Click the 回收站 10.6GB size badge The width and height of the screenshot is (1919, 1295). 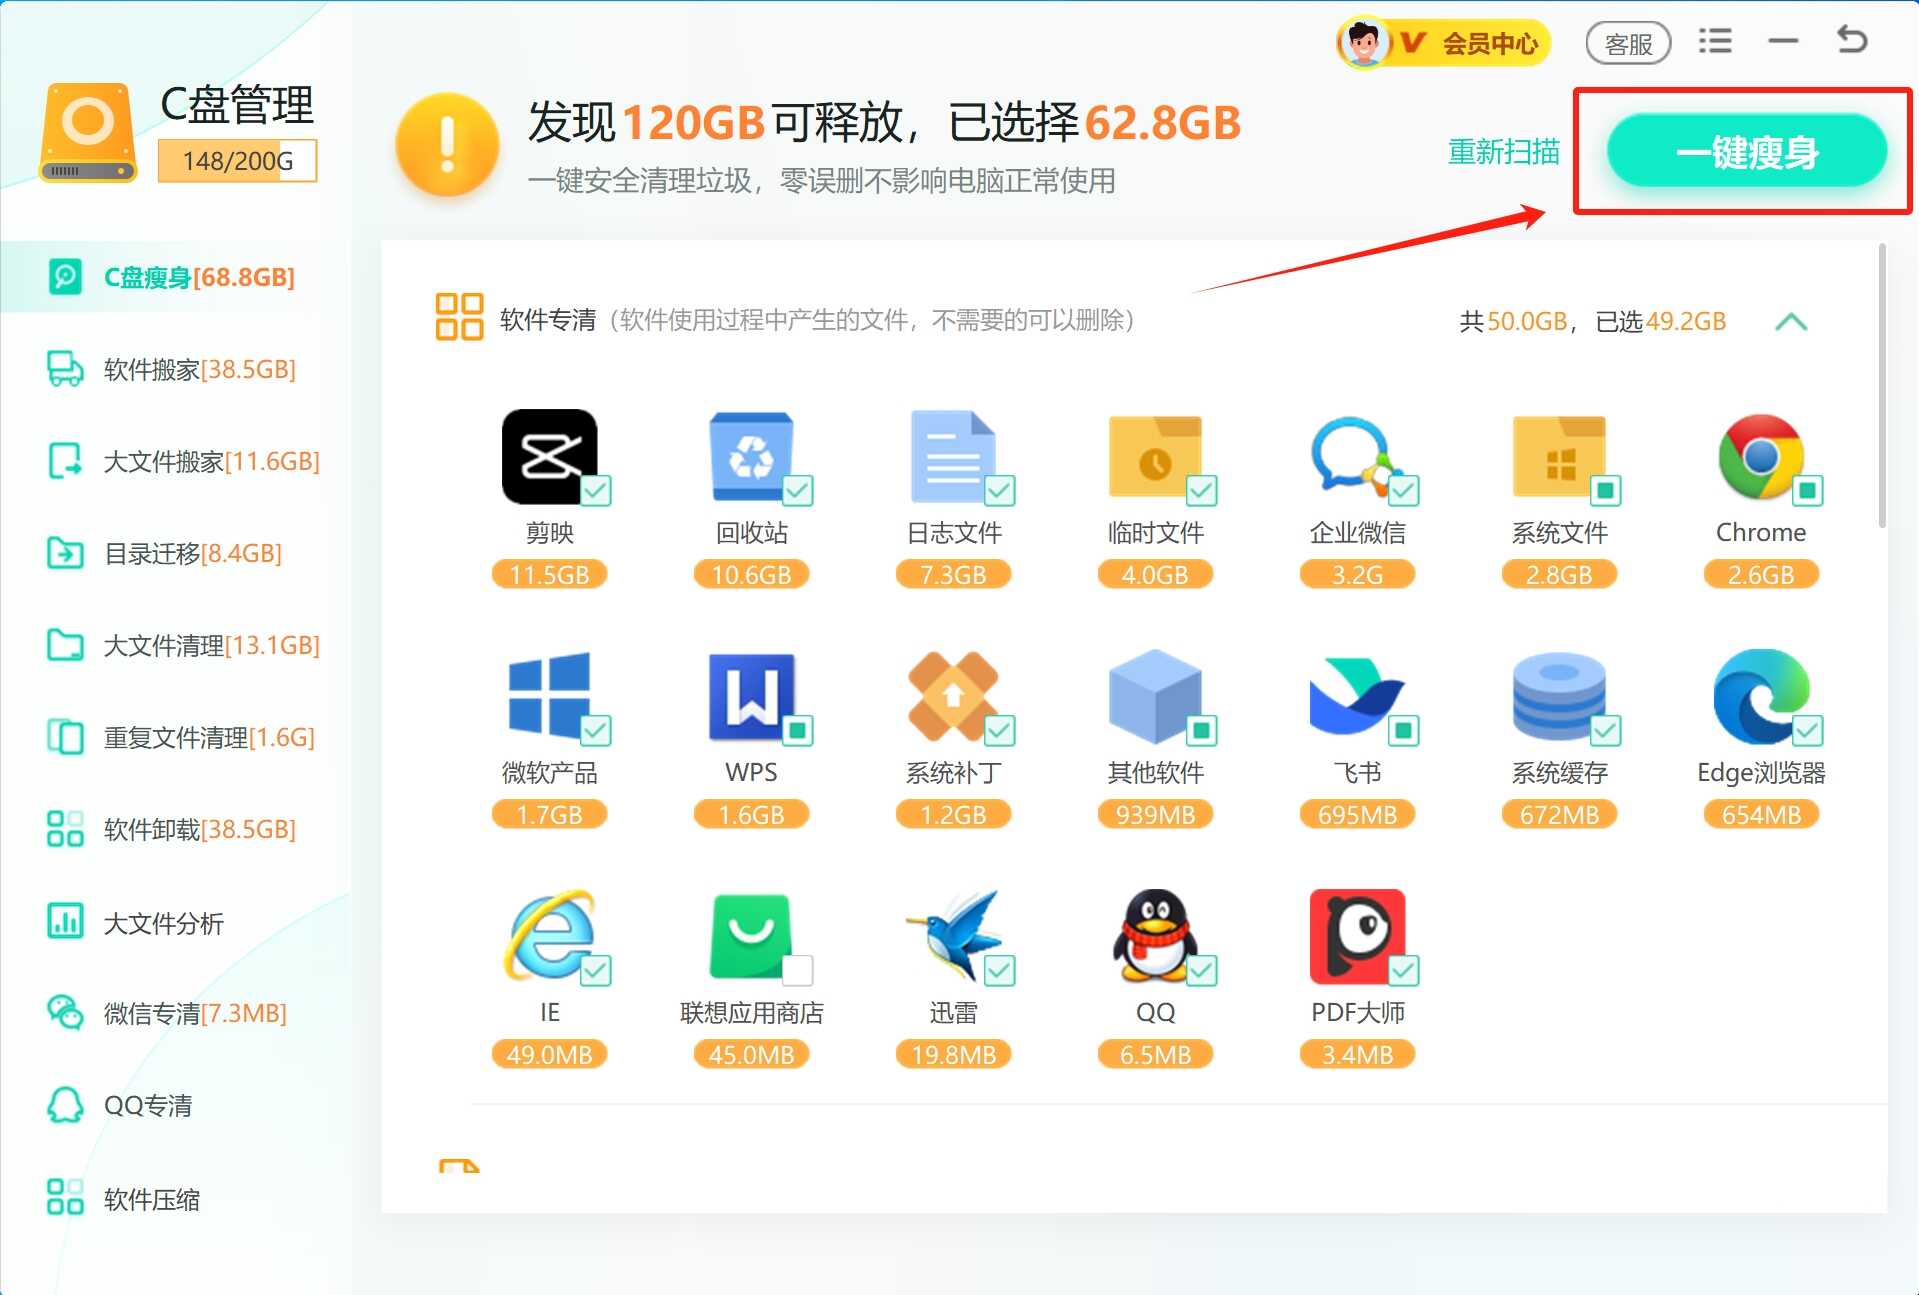click(751, 575)
